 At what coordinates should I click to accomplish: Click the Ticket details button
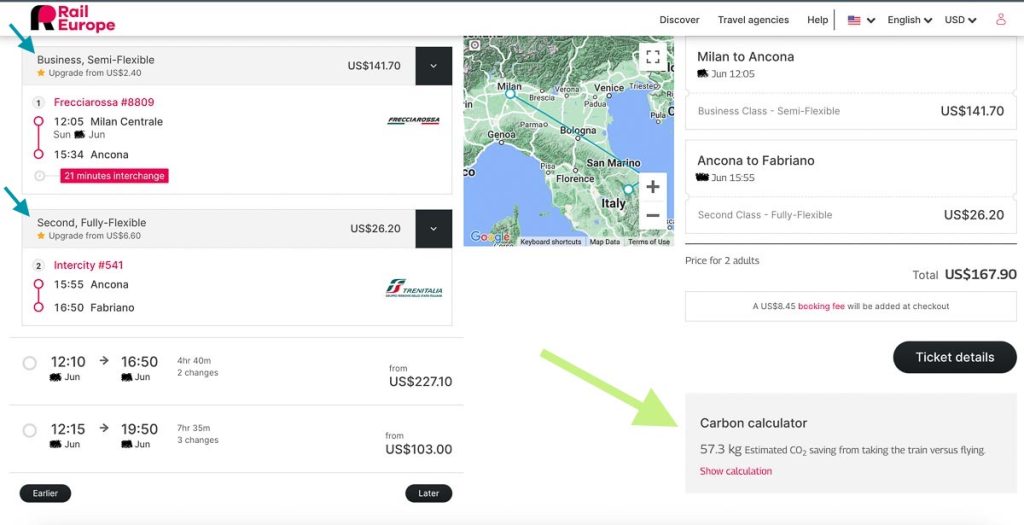[955, 357]
